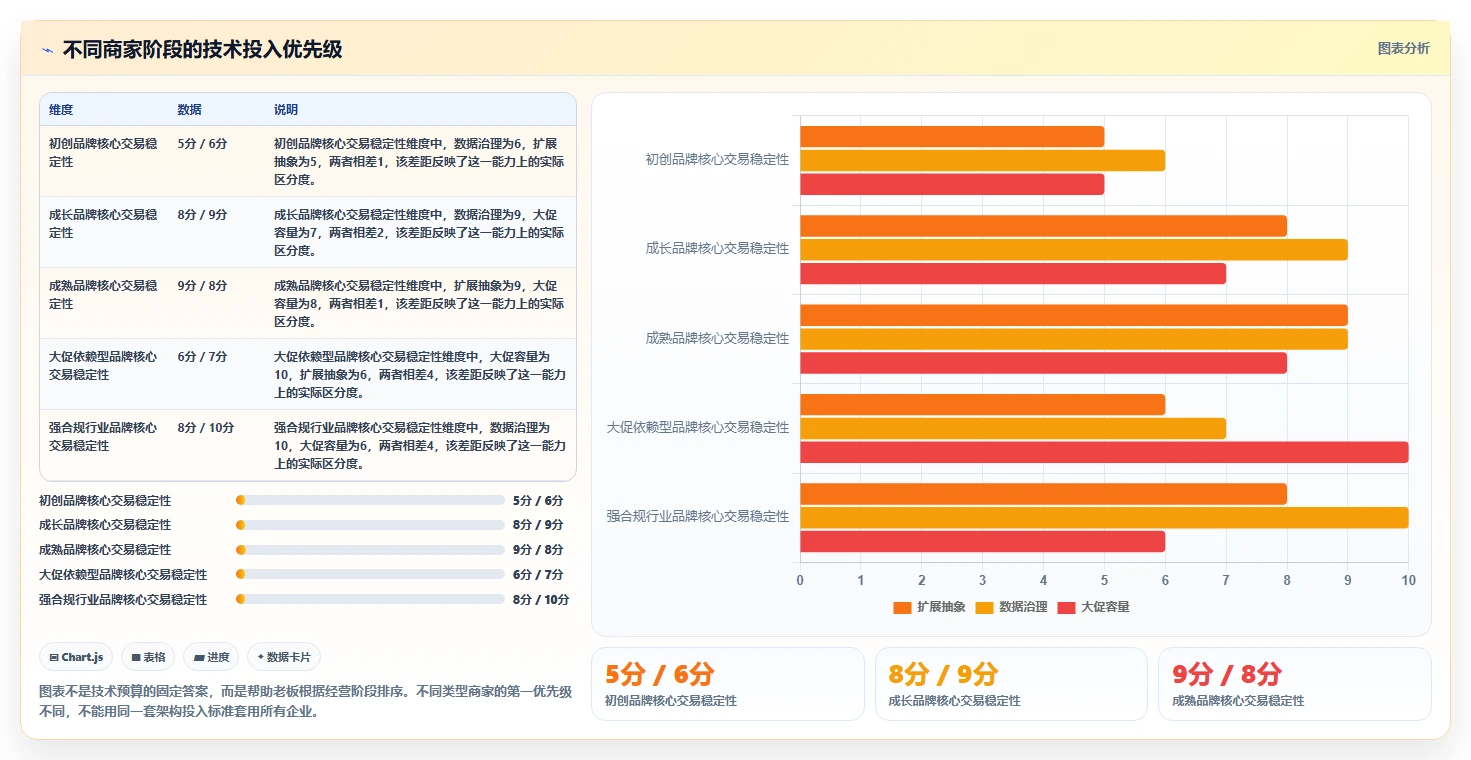Click the 成熟品牌 orange 扩展抽象 bar
1471x760 pixels.
click(x=1074, y=315)
